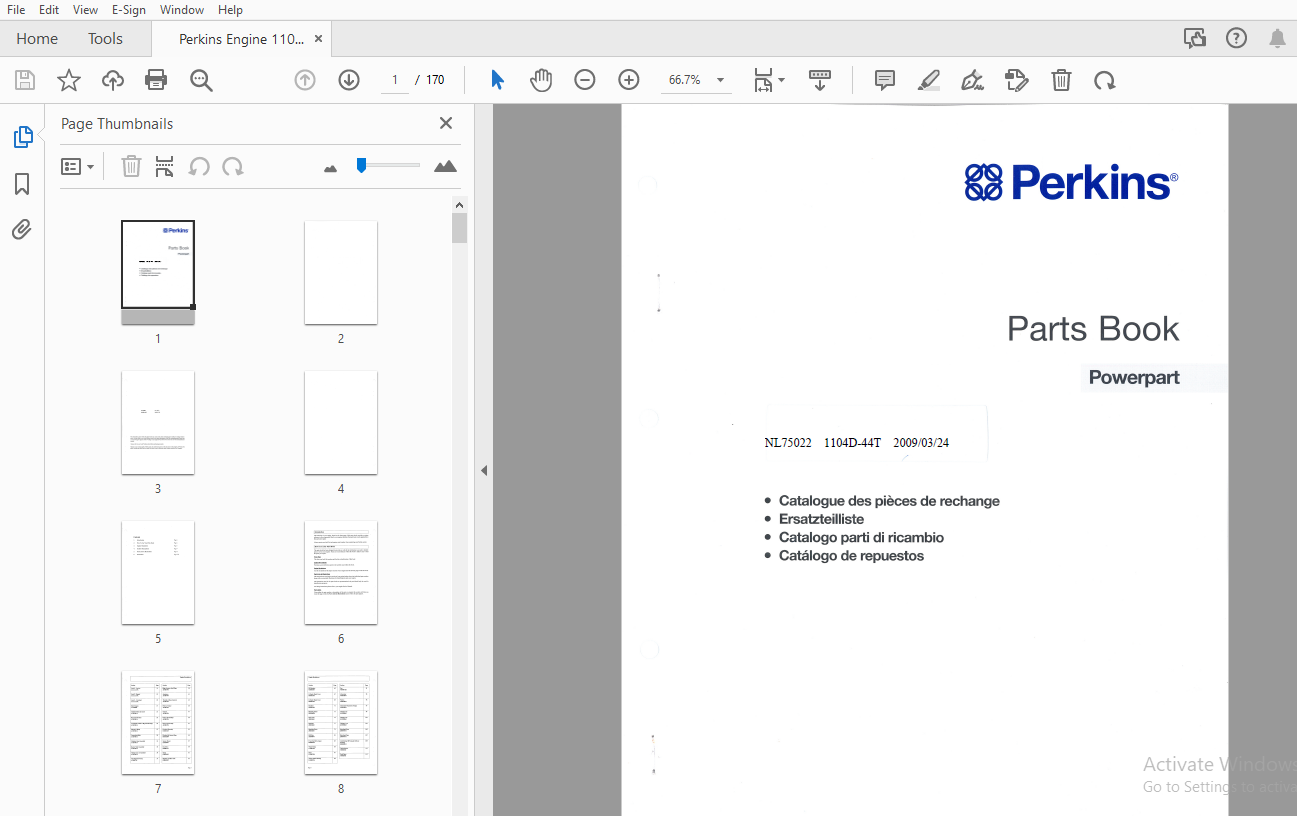This screenshot has width=1297, height=816.
Task: Enlarge thumbnail size large mountains icon
Action: coord(446,166)
